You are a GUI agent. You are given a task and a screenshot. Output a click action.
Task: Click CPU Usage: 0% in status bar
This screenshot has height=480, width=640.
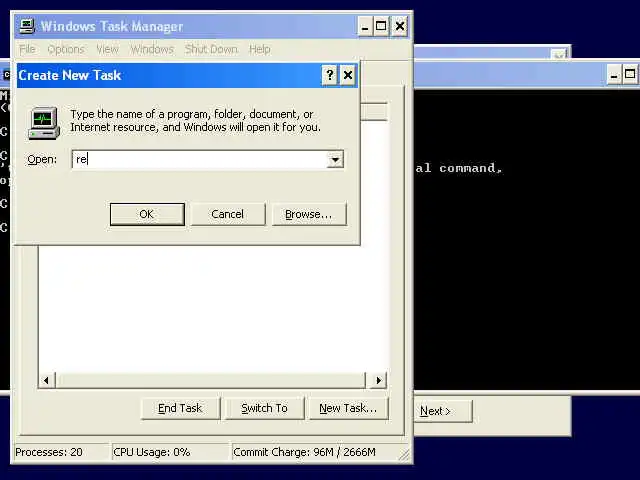(152, 452)
